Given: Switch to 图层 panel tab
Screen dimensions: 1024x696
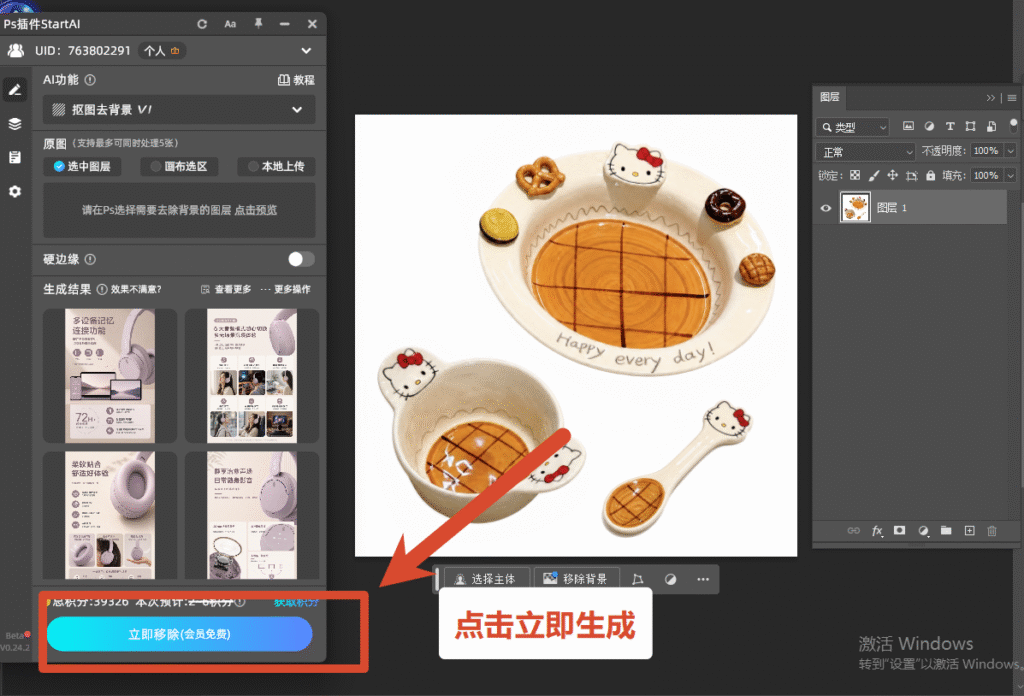Looking at the screenshot, I should point(829,97).
